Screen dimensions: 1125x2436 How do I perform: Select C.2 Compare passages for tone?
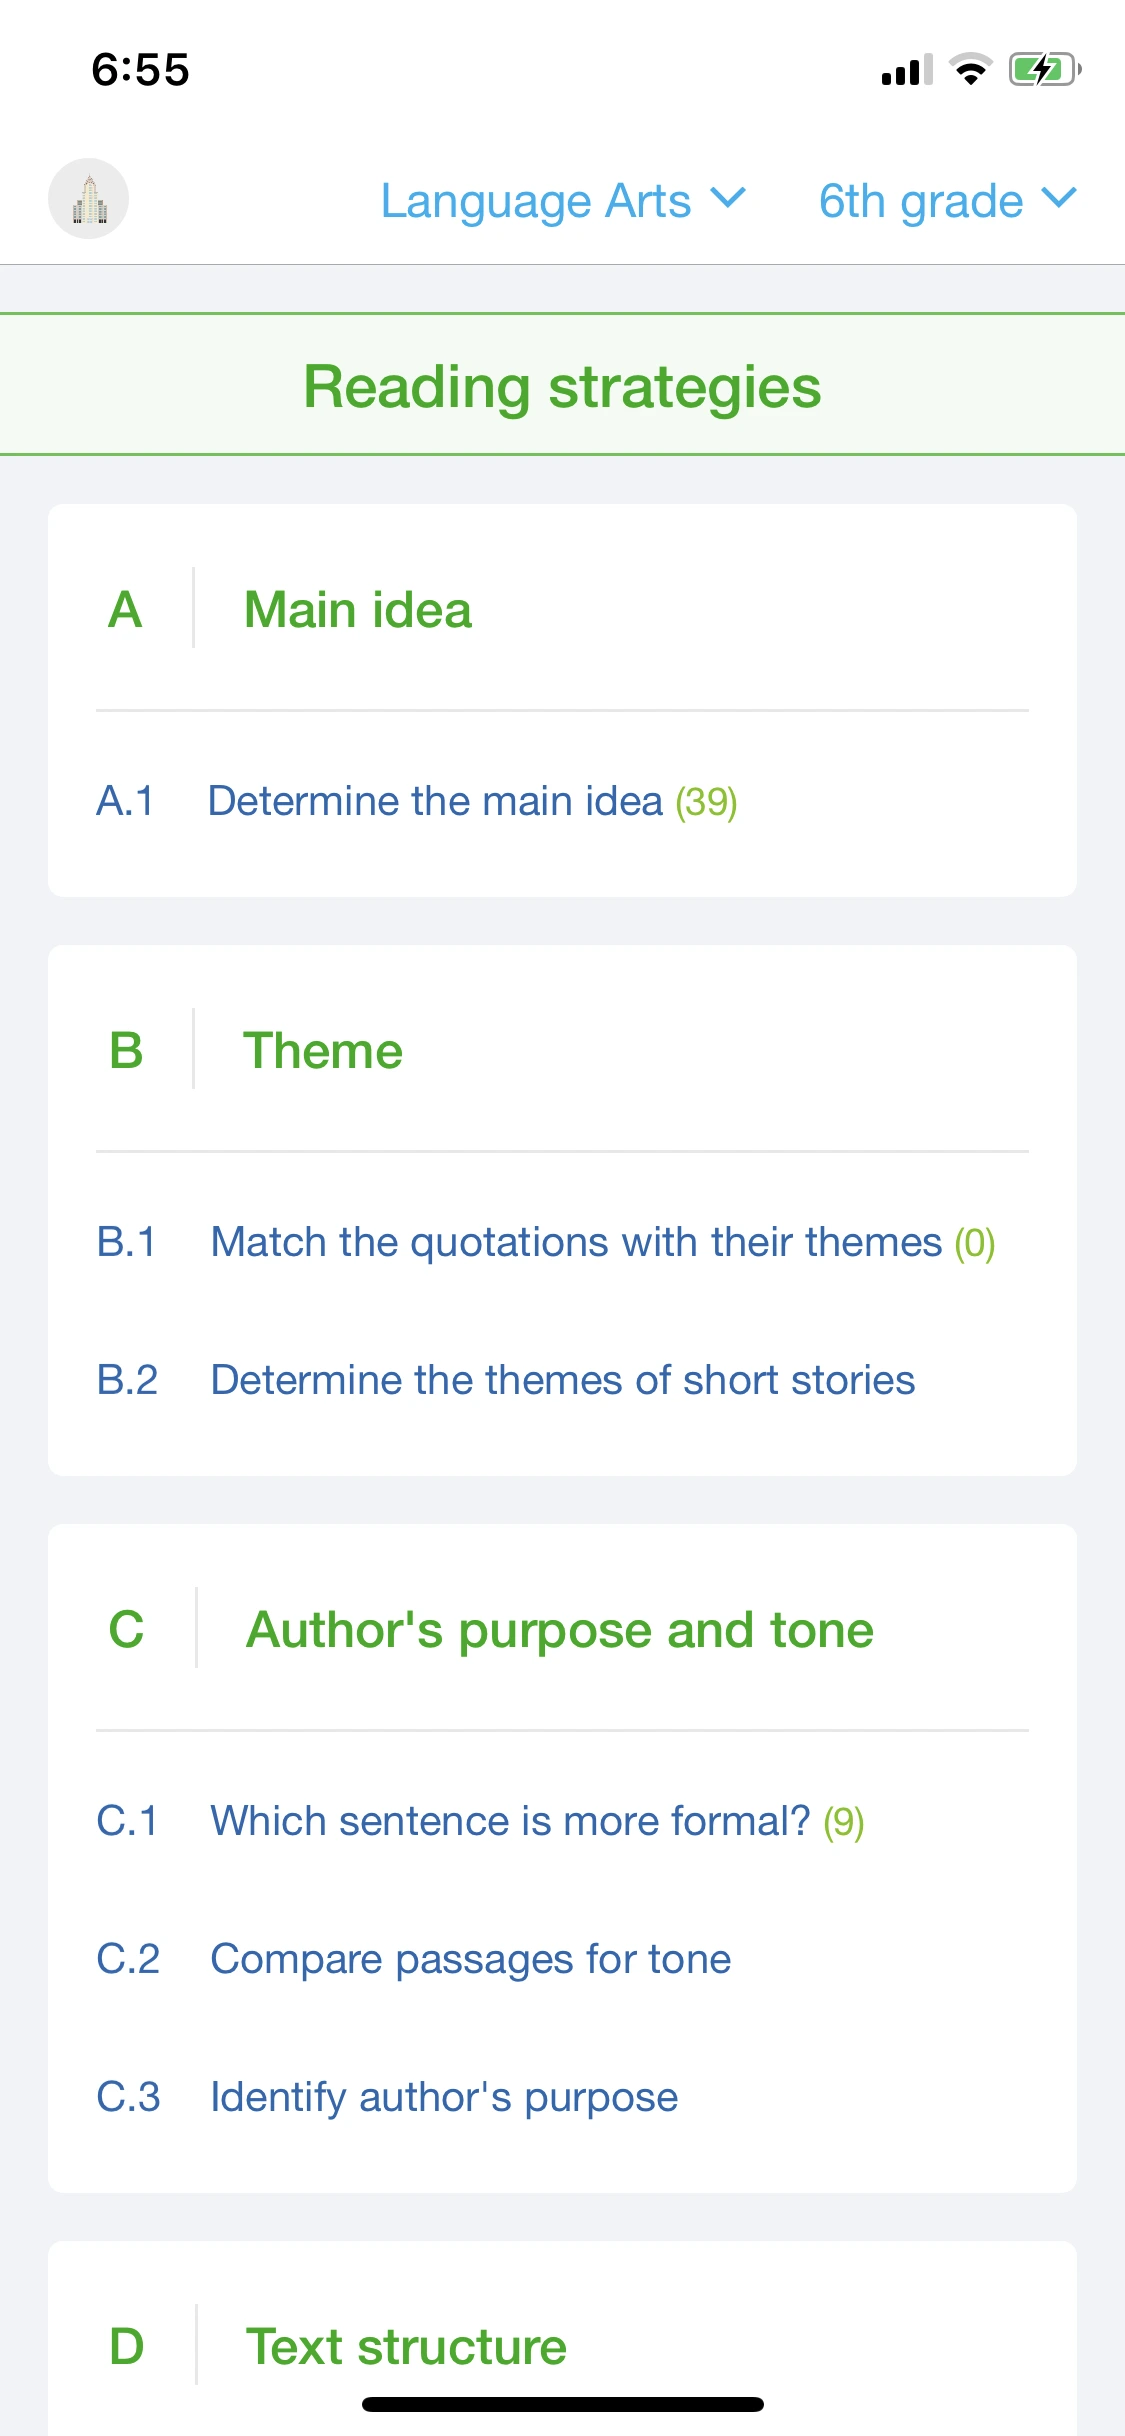(x=470, y=1959)
